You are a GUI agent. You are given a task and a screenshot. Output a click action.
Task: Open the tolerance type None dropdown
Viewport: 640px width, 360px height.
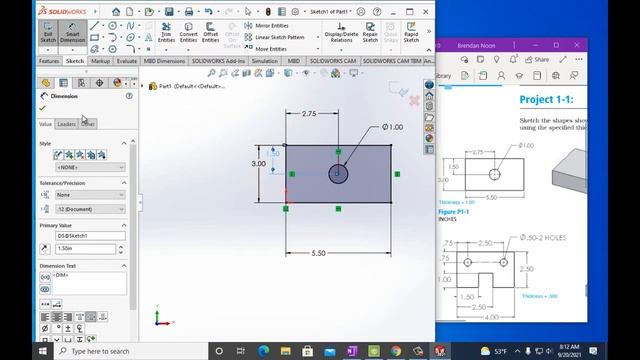pyautogui.click(x=90, y=195)
